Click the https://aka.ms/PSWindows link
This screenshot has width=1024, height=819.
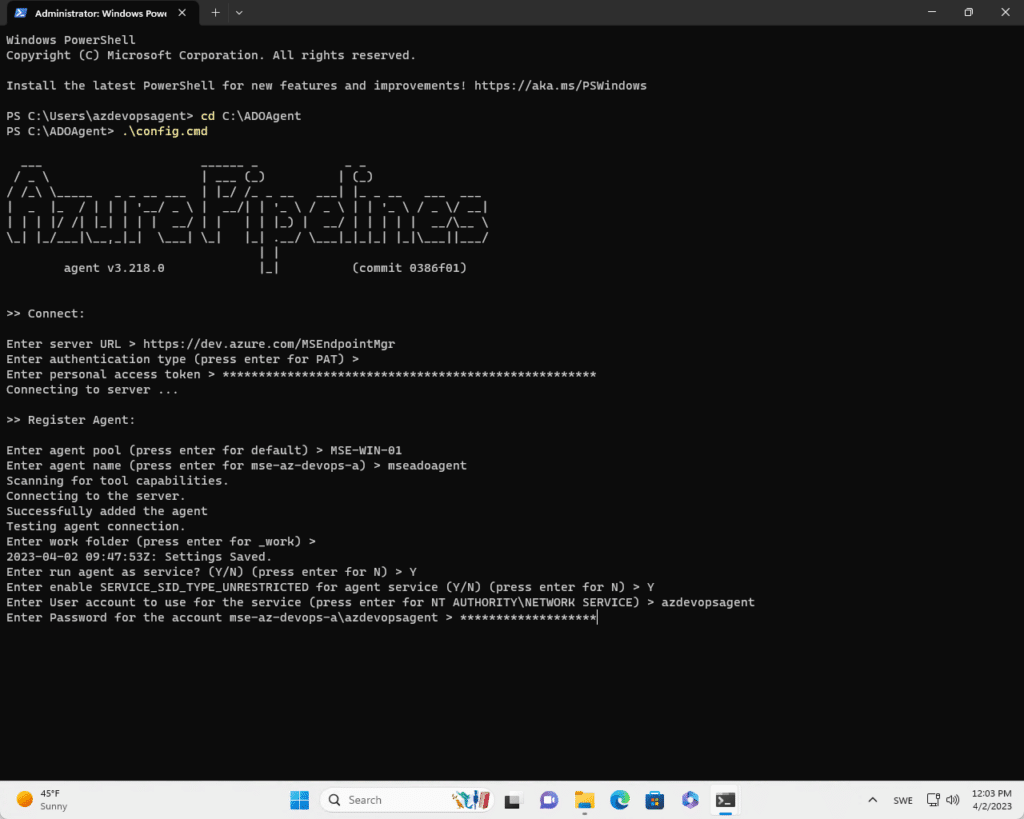pos(560,86)
